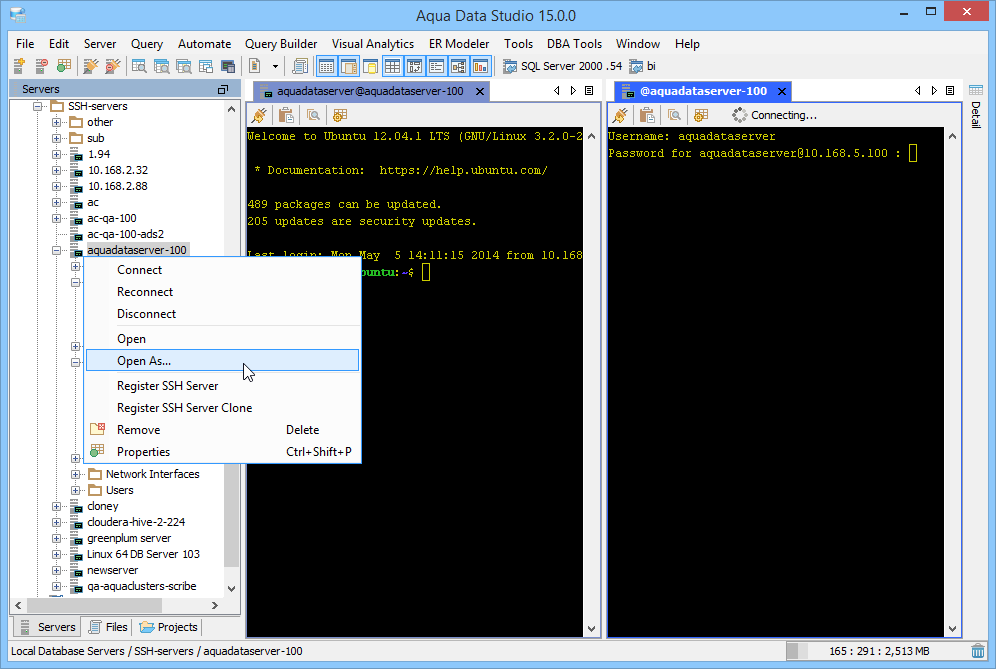Open dropdown arrow beside new document icon
This screenshot has width=996, height=669.
tap(275, 66)
